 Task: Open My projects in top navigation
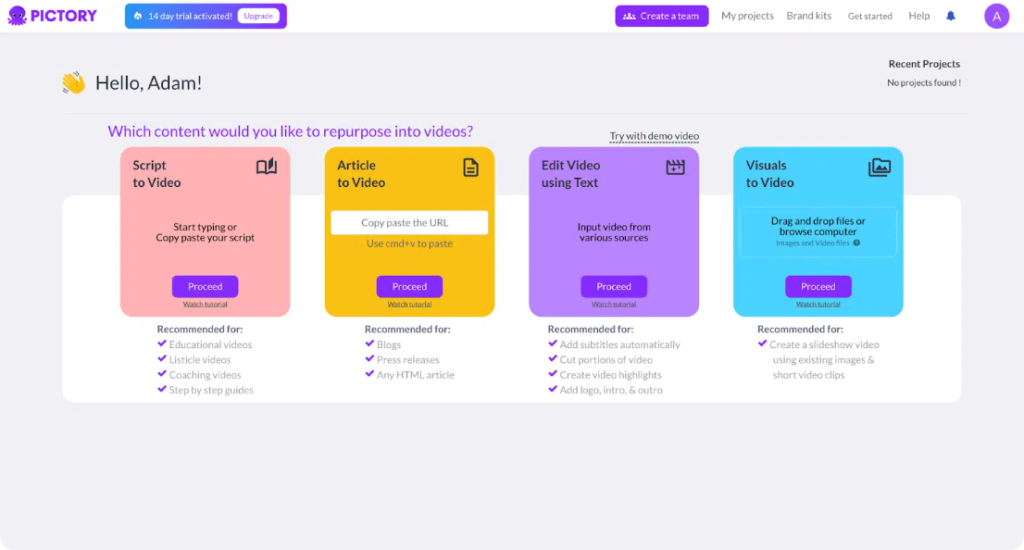747,16
